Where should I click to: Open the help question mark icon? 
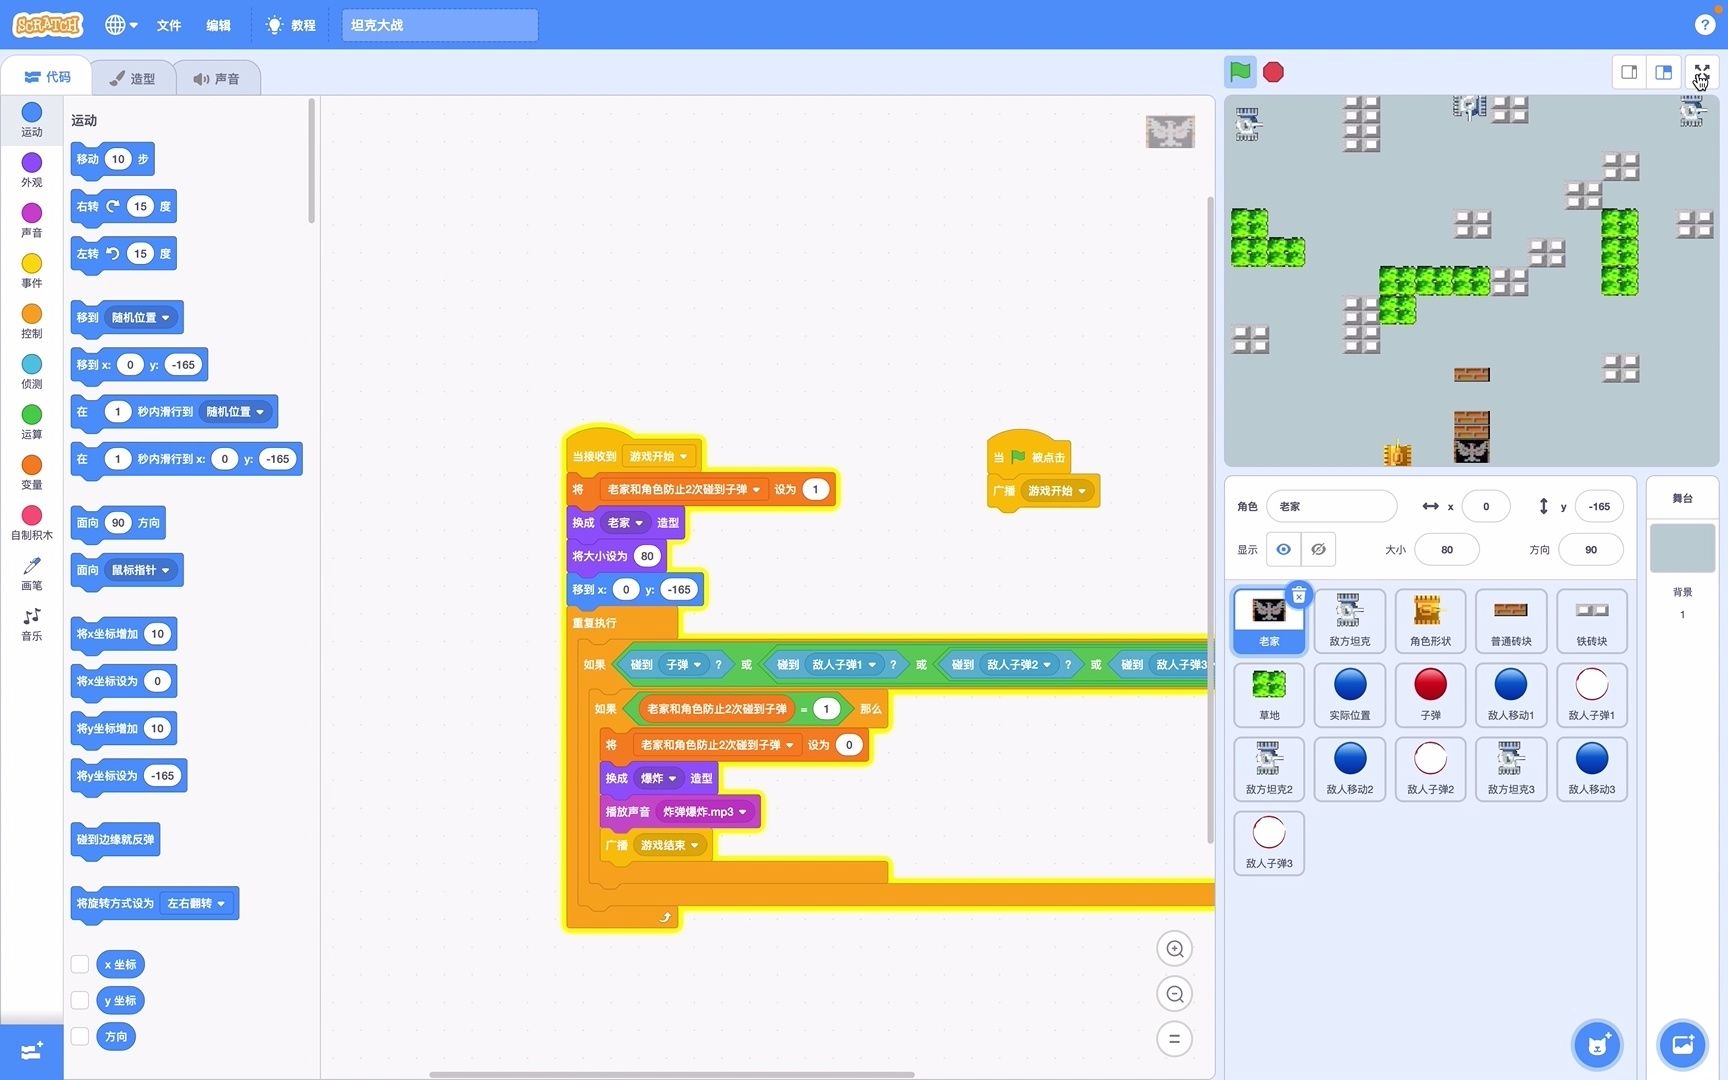point(1705,25)
